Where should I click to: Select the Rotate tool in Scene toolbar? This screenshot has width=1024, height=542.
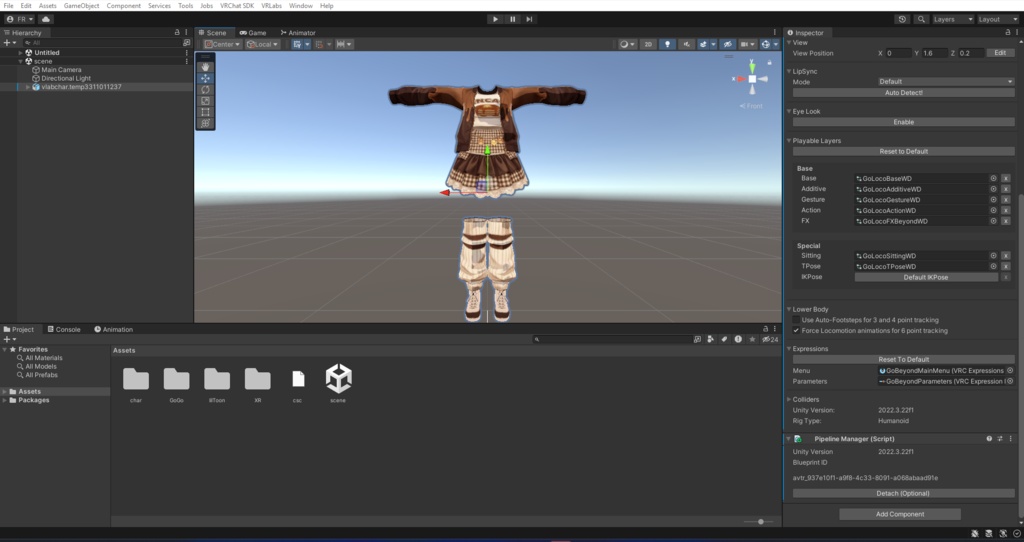point(205,89)
